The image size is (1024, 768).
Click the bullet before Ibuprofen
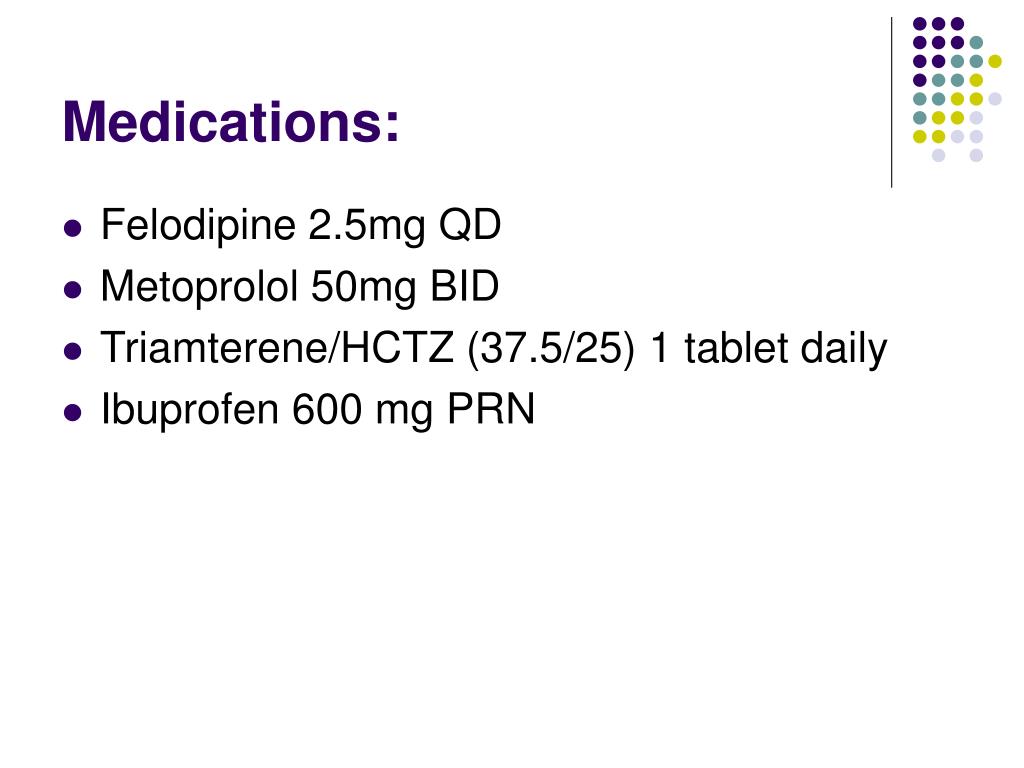[x=73, y=413]
